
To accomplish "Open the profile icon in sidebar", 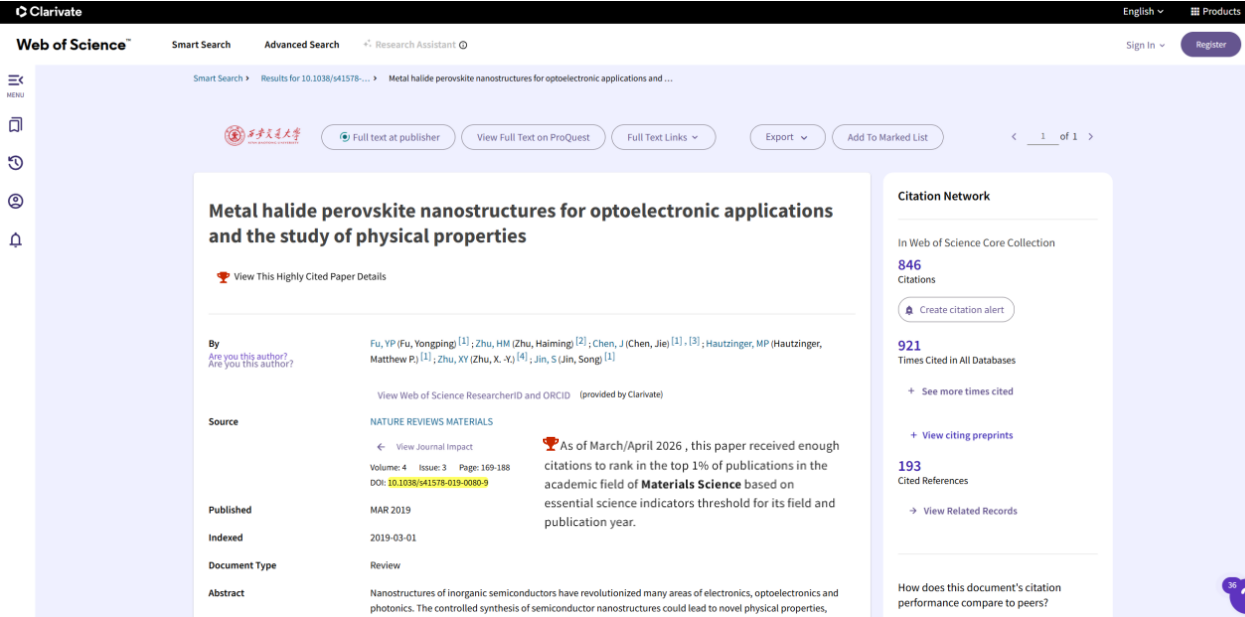I will pyautogui.click(x=15, y=201).
